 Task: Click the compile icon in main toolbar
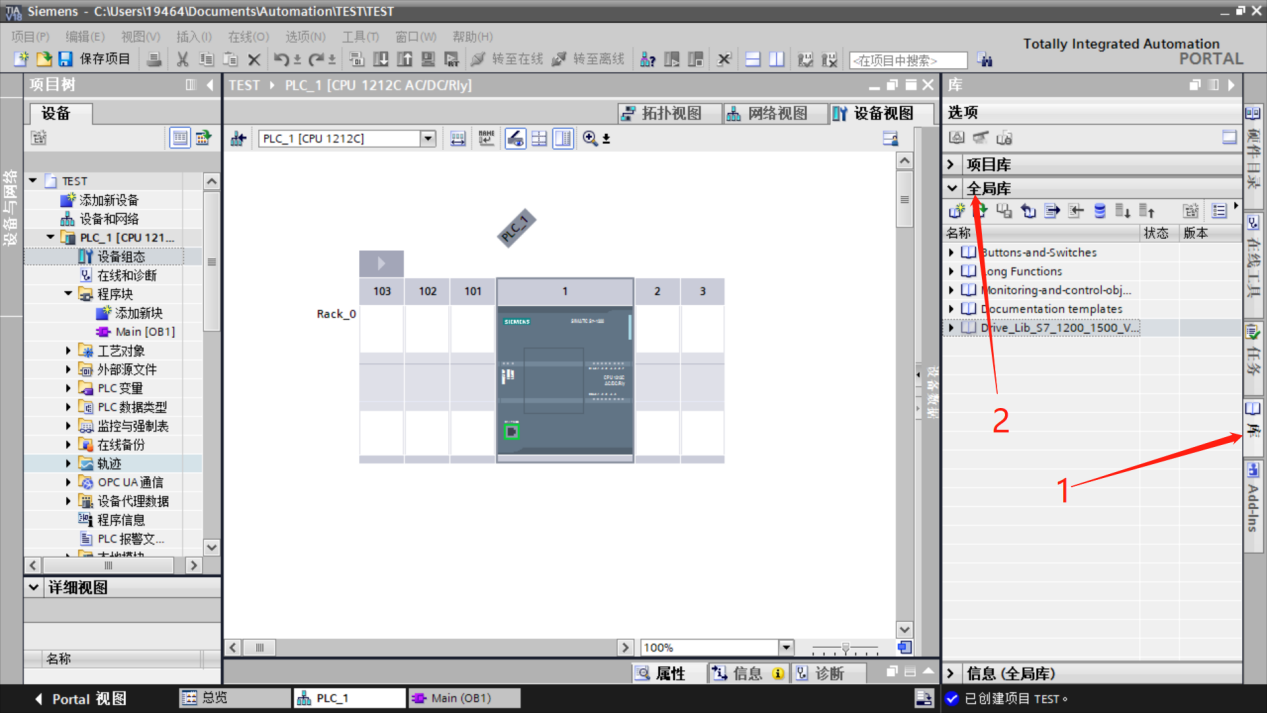tap(356, 60)
